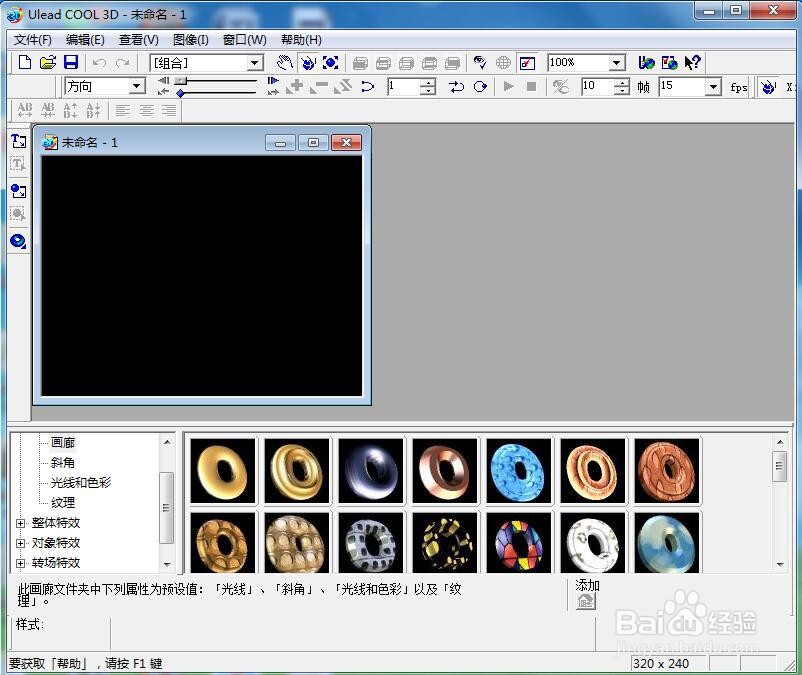Select the 画廊 tree item
This screenshot has width=802, height=675.
[63, 442]
